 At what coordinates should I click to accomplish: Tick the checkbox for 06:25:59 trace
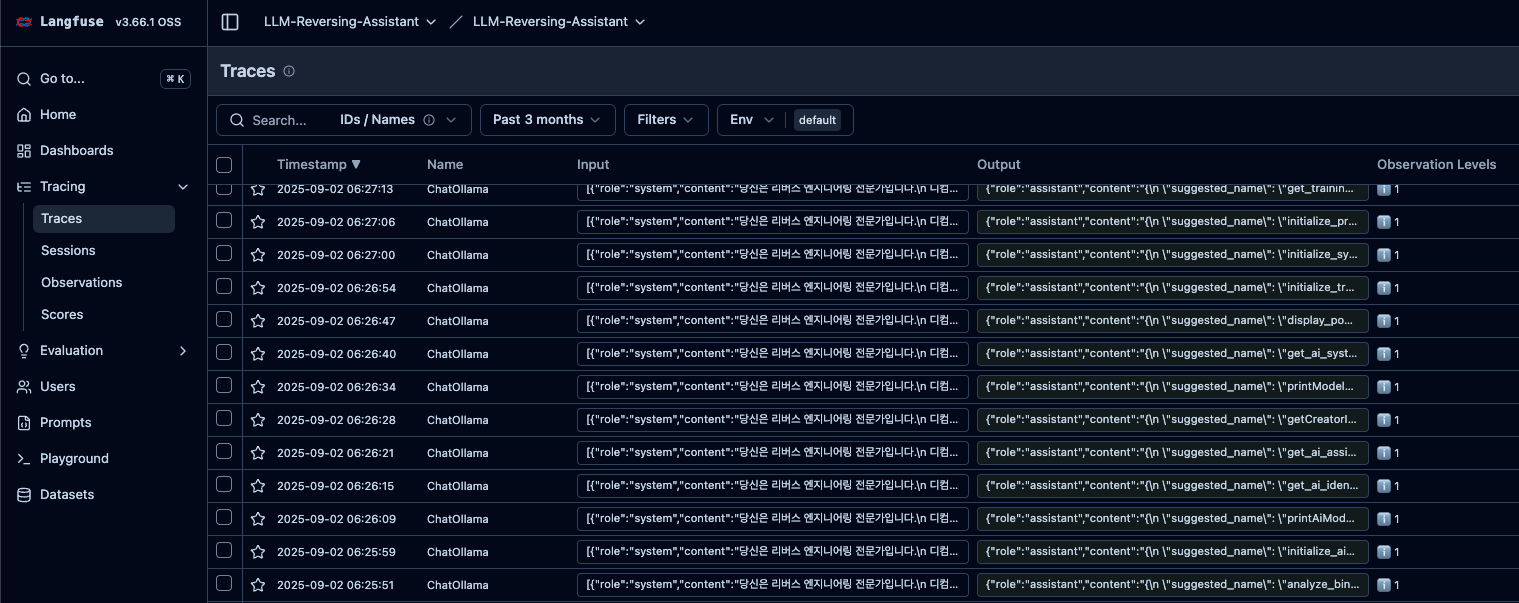point(224,551)
